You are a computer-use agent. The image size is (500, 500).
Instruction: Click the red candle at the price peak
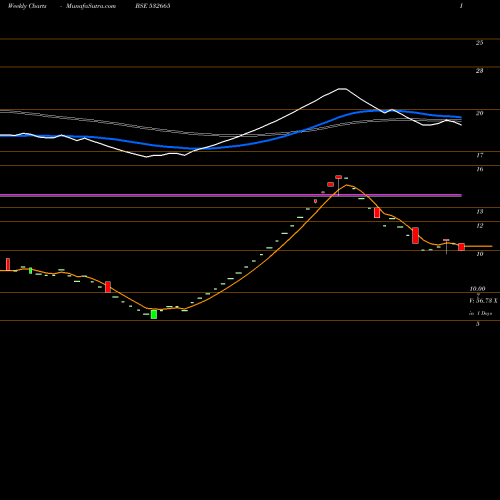pyautogui.click(x=339, y=177)
